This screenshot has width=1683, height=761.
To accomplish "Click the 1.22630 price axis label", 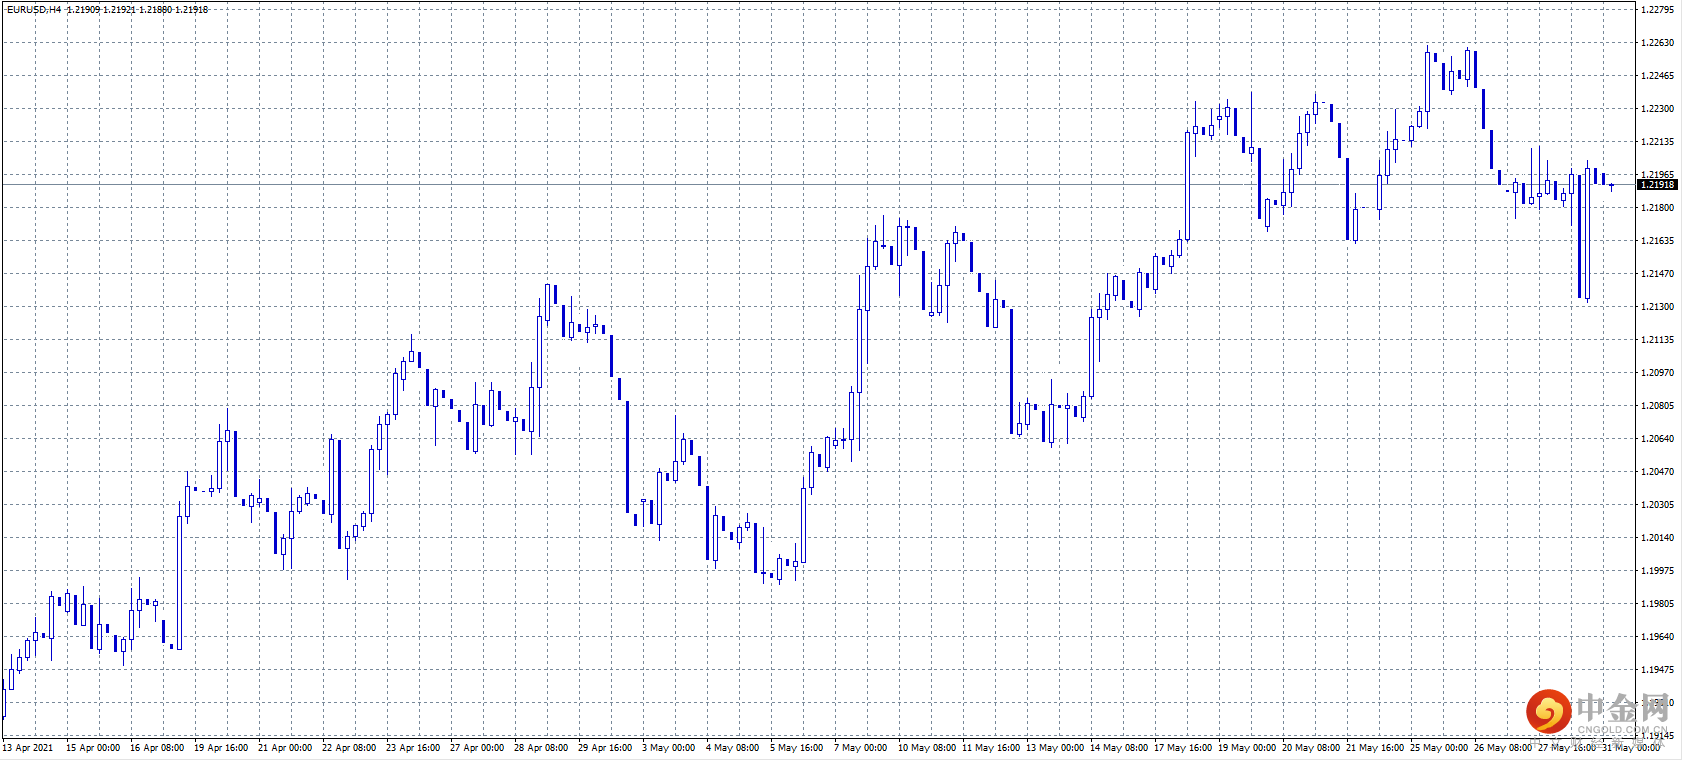I will pos(1657,43).
